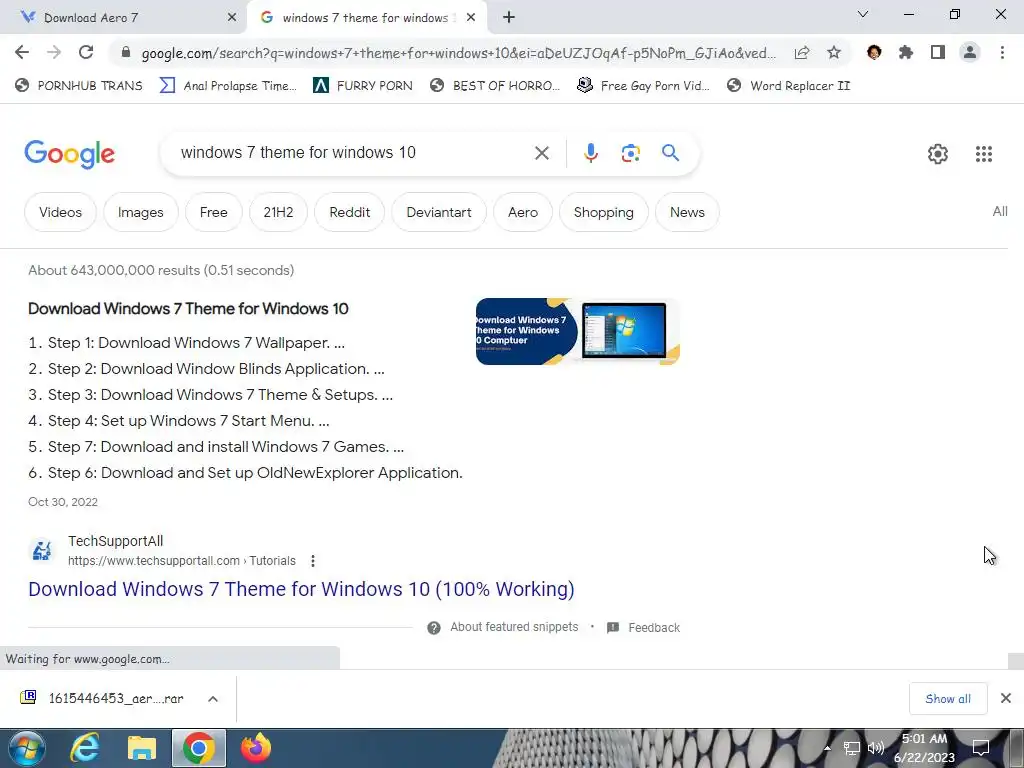Image resolution: width=1024 pixels, height=768 pixels.
Task: Click the address bar URL
Action: (458, 53)
